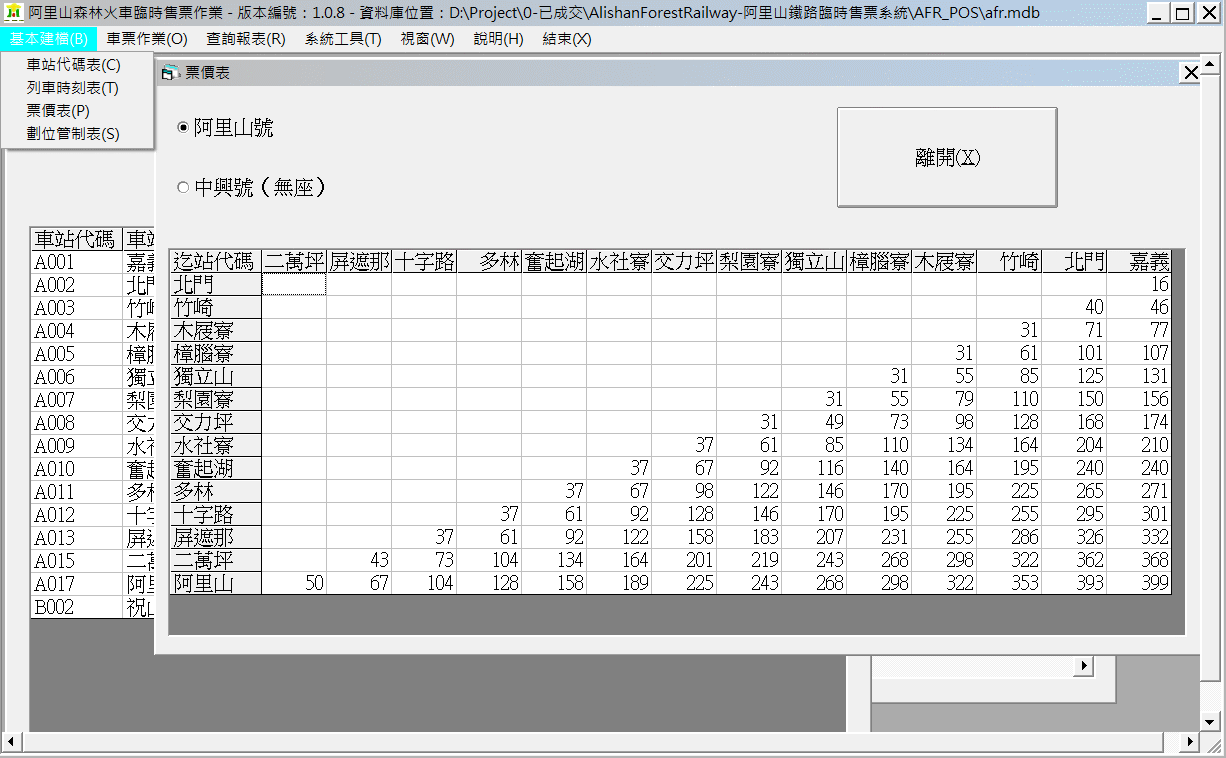1226x758 pixels.
Task: Open the 查詢報表(R) menu
Action: click(x=246, y=39)
